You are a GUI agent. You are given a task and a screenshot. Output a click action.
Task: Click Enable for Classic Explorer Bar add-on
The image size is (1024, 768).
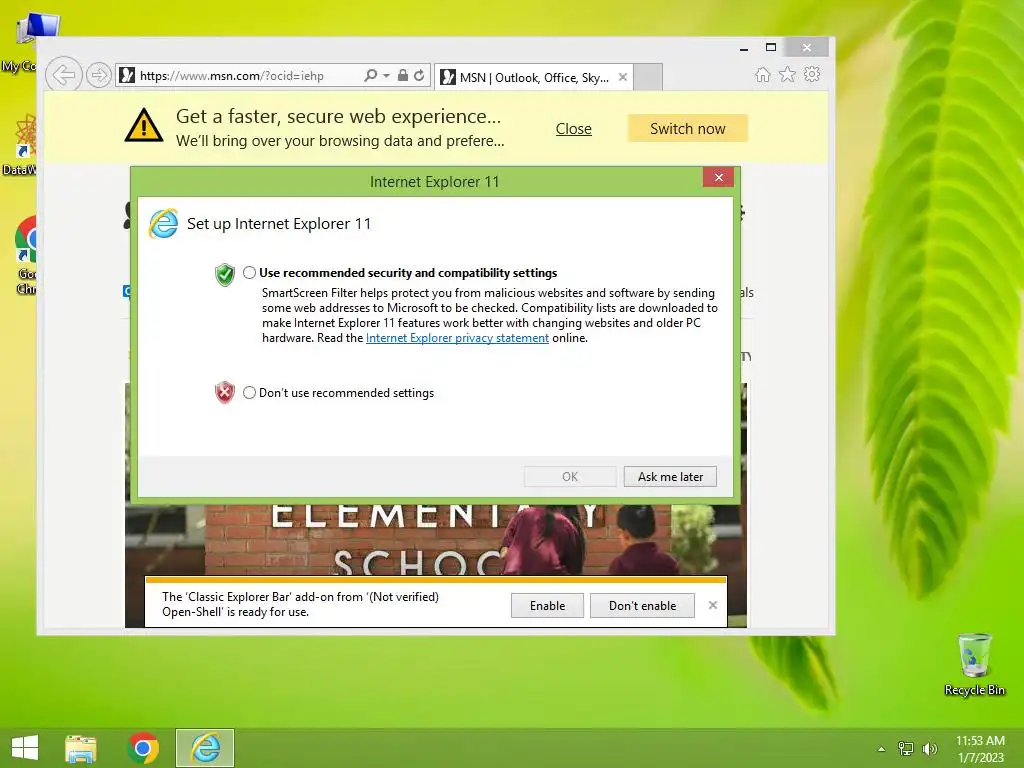(547, 605)
